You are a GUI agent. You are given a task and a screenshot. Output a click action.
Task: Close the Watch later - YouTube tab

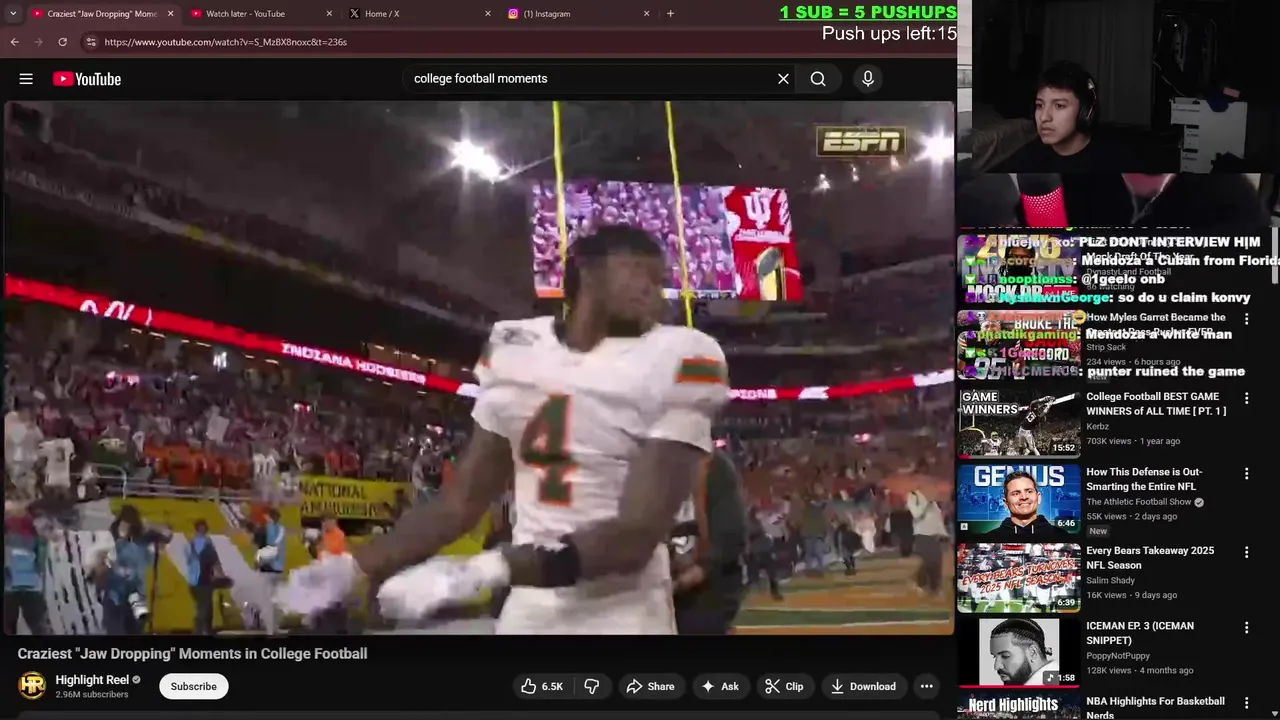329,14
